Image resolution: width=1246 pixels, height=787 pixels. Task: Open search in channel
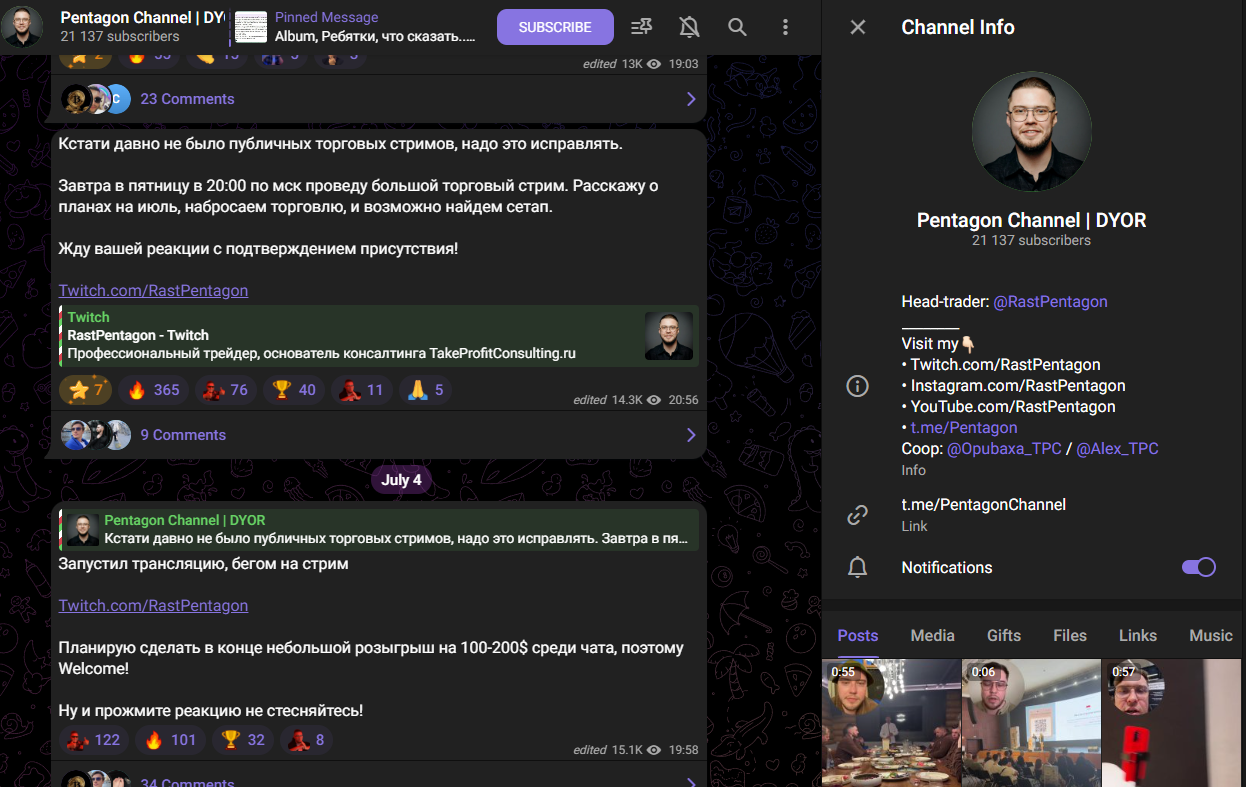click(737, 27)
